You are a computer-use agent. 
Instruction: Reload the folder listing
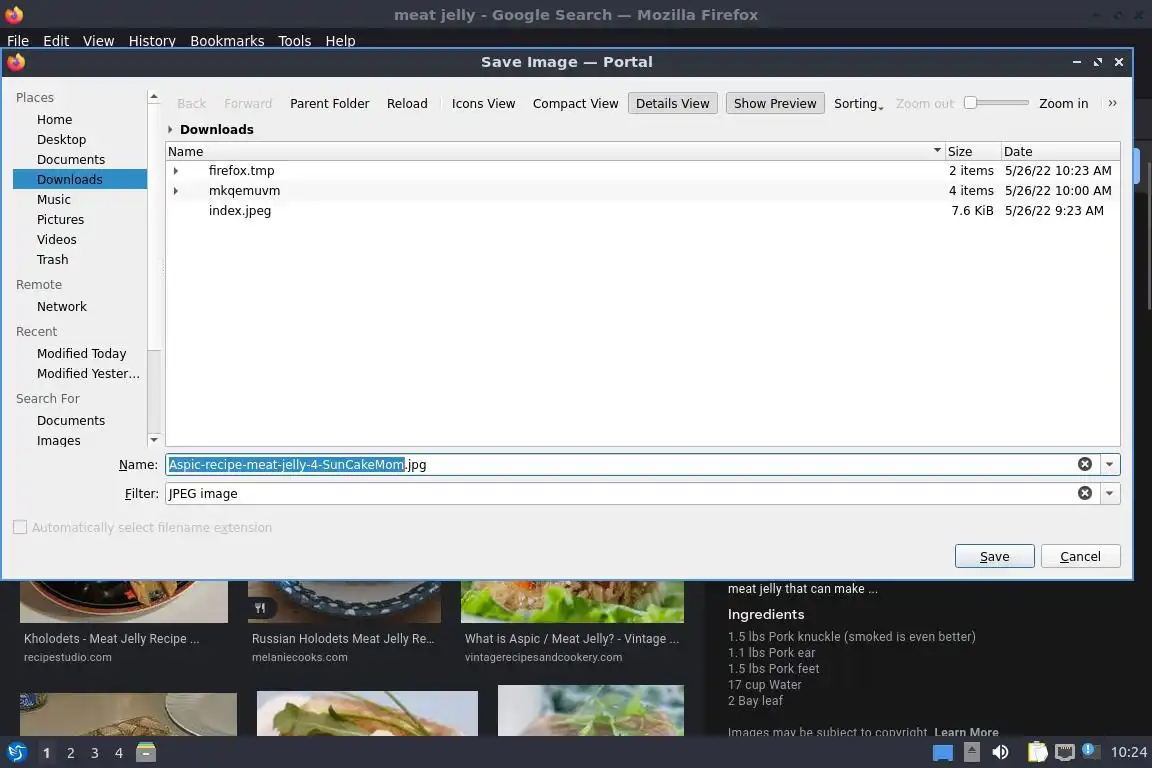[407, 104]
